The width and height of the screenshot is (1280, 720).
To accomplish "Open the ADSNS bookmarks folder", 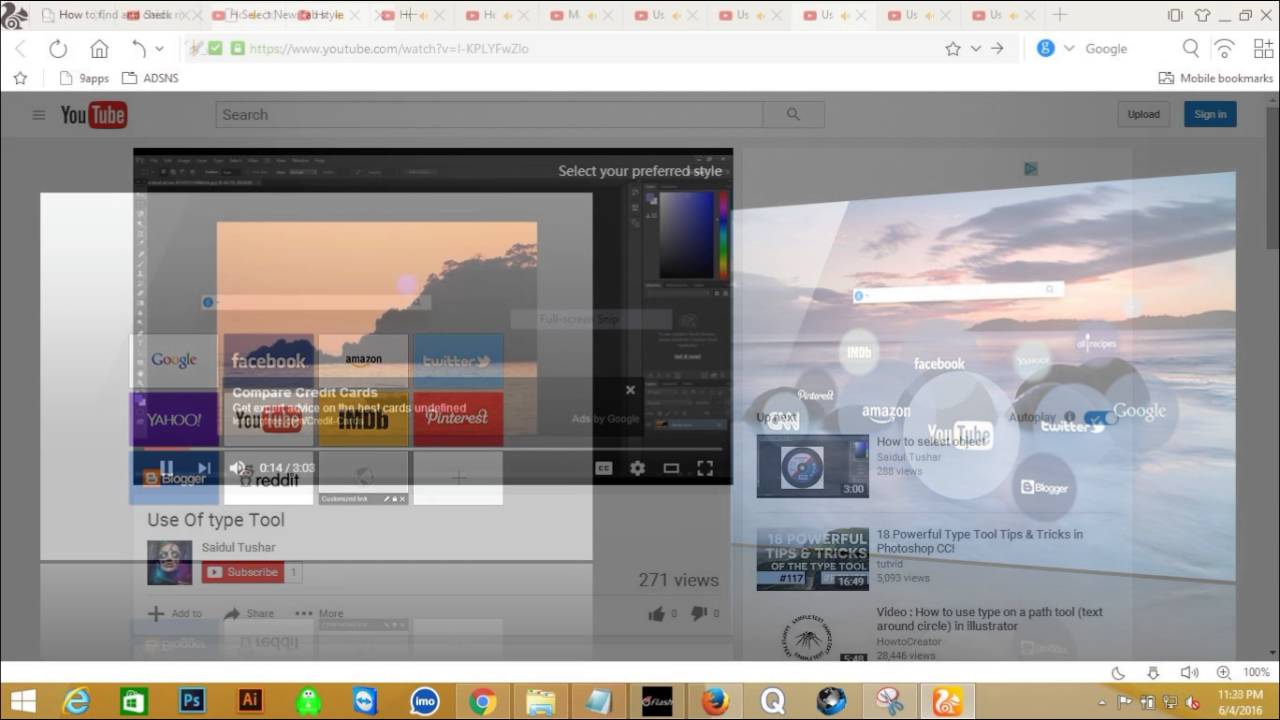I will (150, 78).
